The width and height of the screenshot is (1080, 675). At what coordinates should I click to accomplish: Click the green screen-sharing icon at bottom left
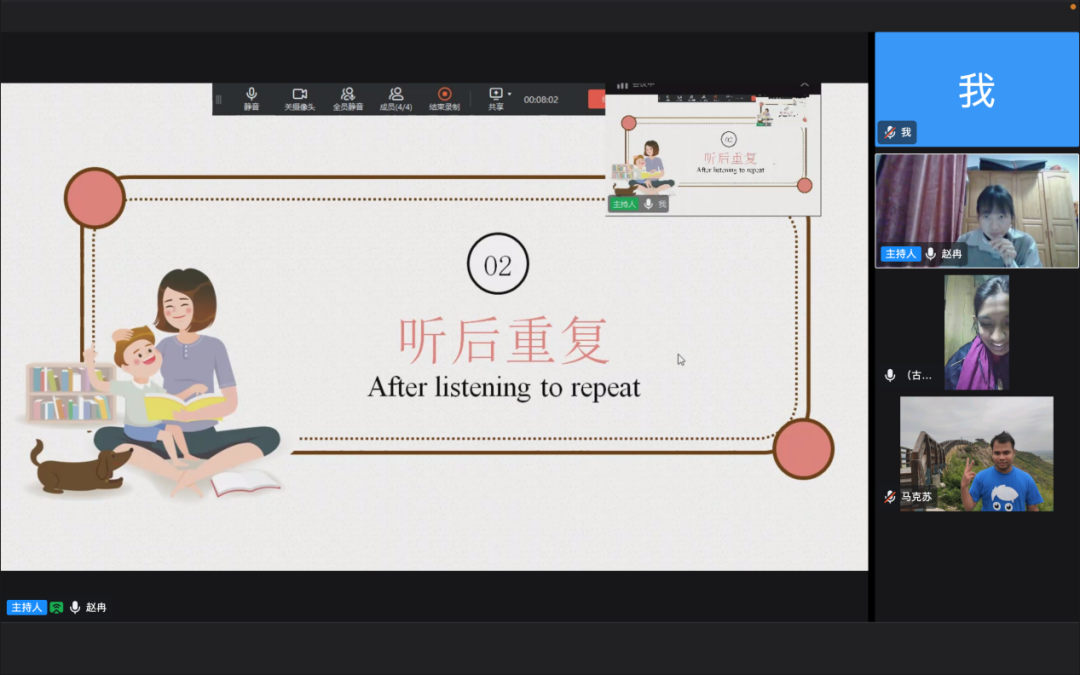click(x=57, y=607)
